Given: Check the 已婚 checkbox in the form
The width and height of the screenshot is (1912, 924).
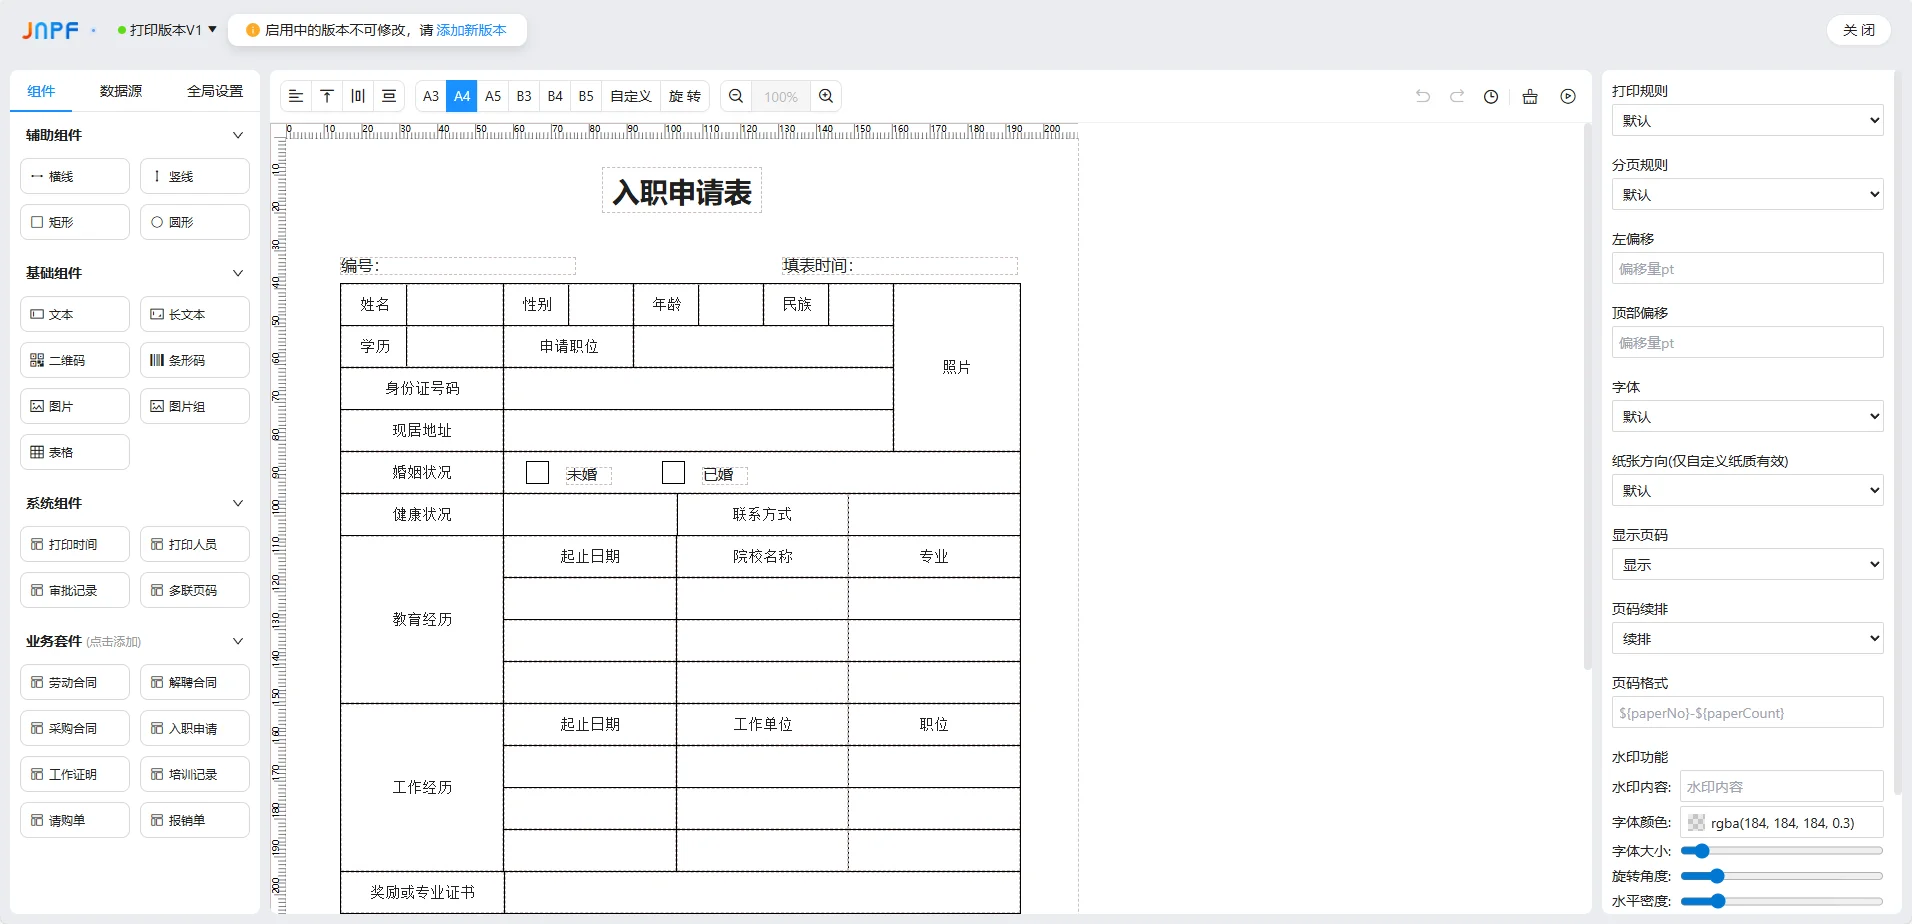Looking at the screenshot, I should coord(673,471).
